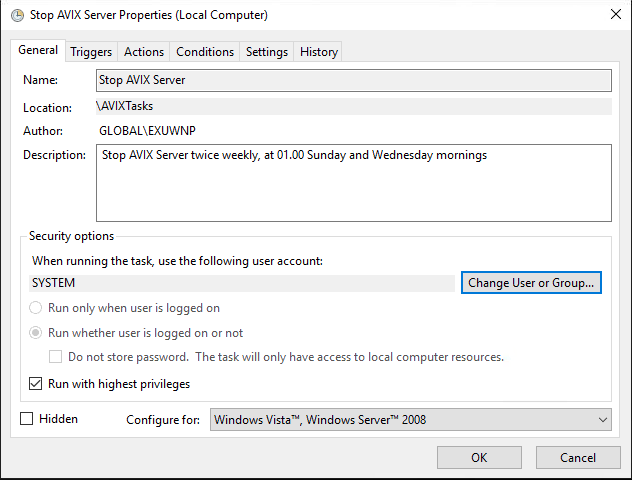Enable the Hidden checkbox
This screenshot has width=632, height=480.
click(x=27, y=419)
